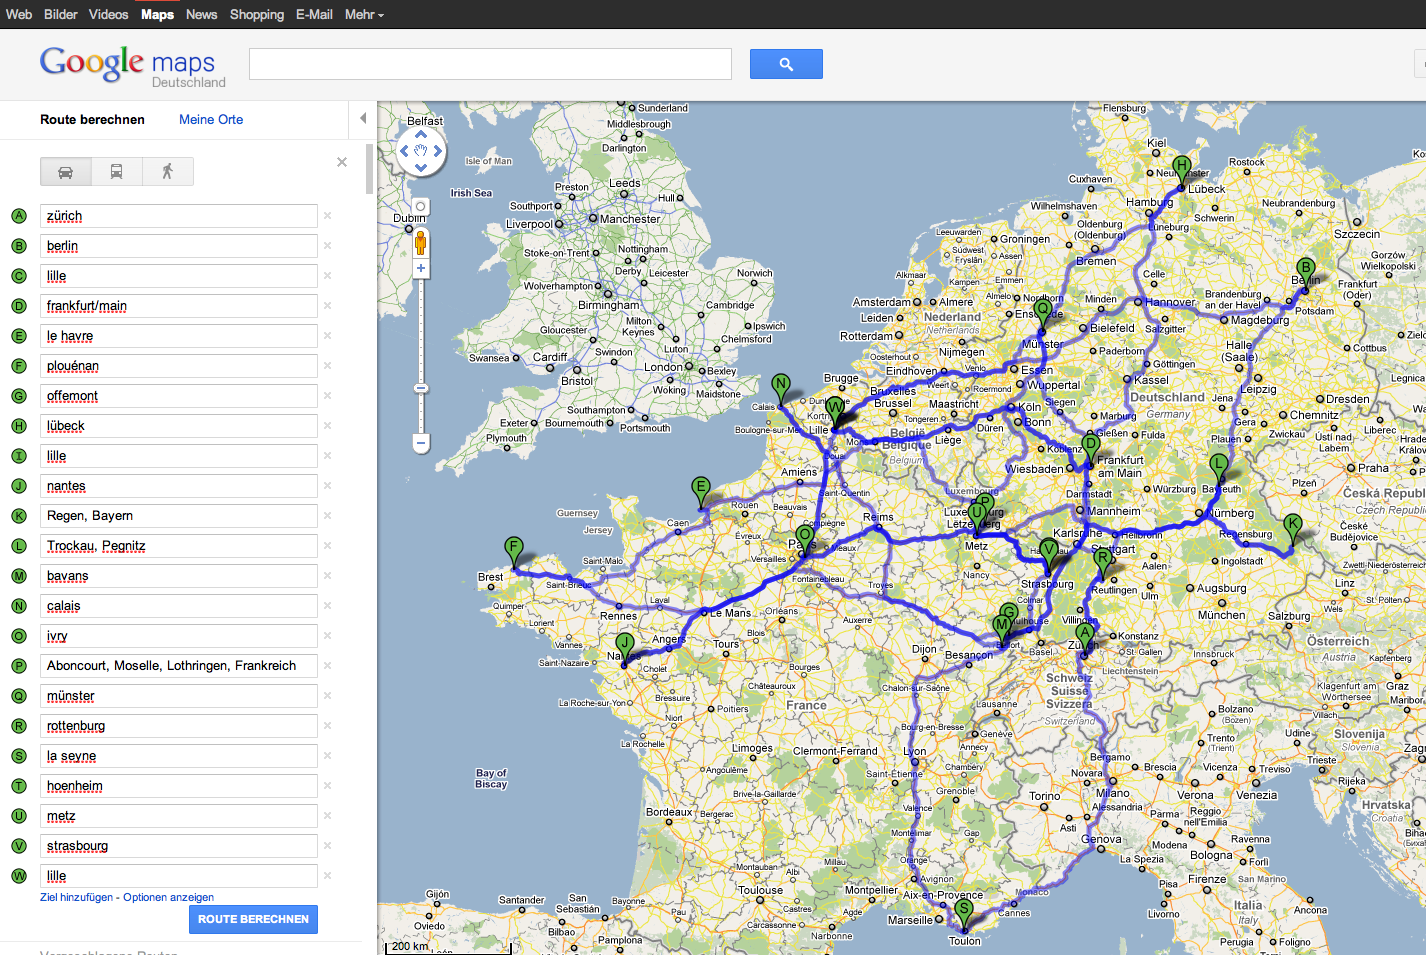Viewport: 1426px width, 955px height.
Task: Click the blue search magnifier button
Action: [x=786, y=64]
